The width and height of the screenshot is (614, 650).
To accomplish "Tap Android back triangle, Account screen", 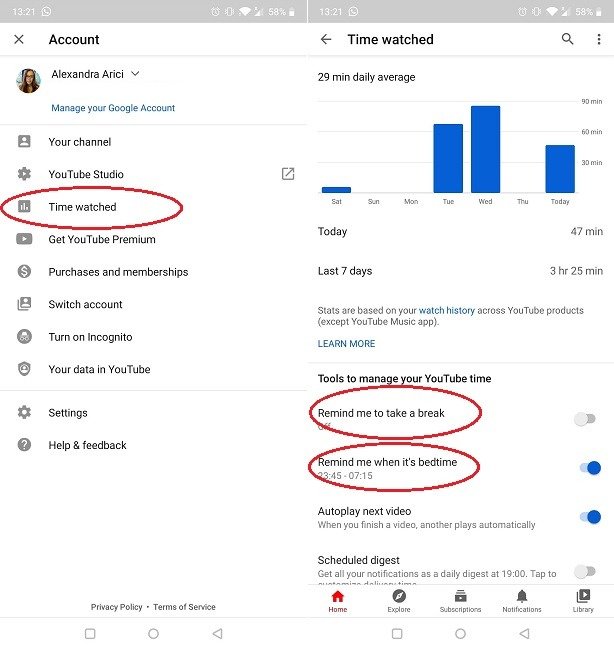I will tap(217, 633).
